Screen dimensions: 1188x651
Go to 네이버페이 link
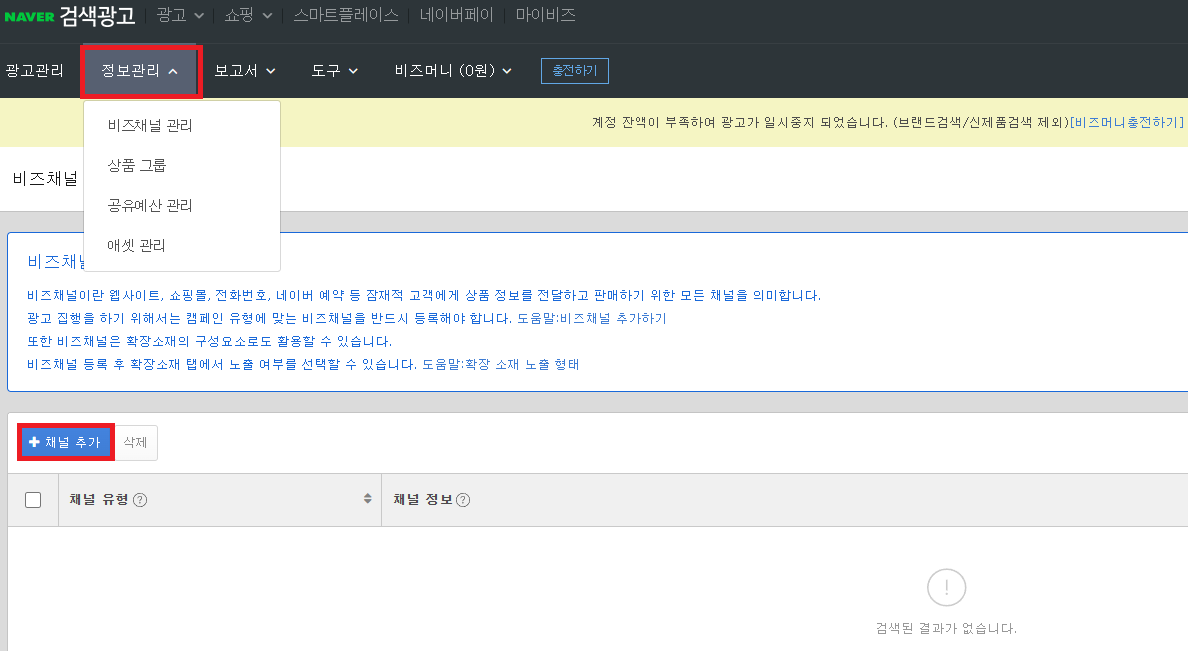tap(456, 15)
